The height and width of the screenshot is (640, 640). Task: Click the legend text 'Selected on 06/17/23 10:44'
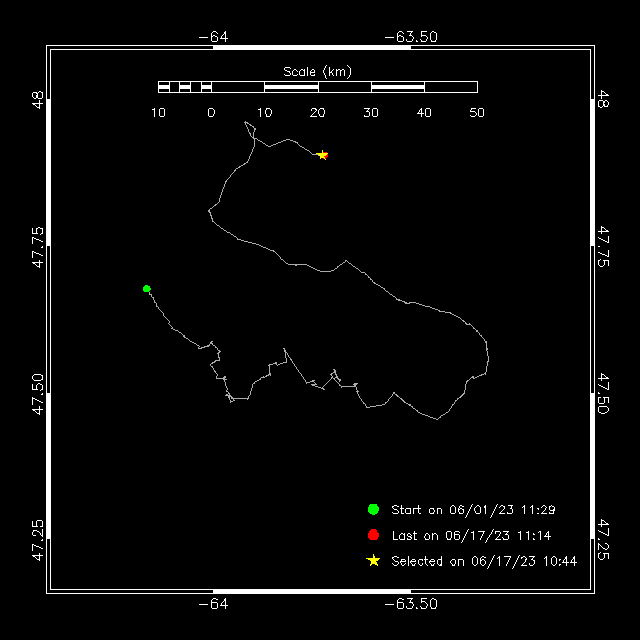pyautogui.click(x=484, y=561)
